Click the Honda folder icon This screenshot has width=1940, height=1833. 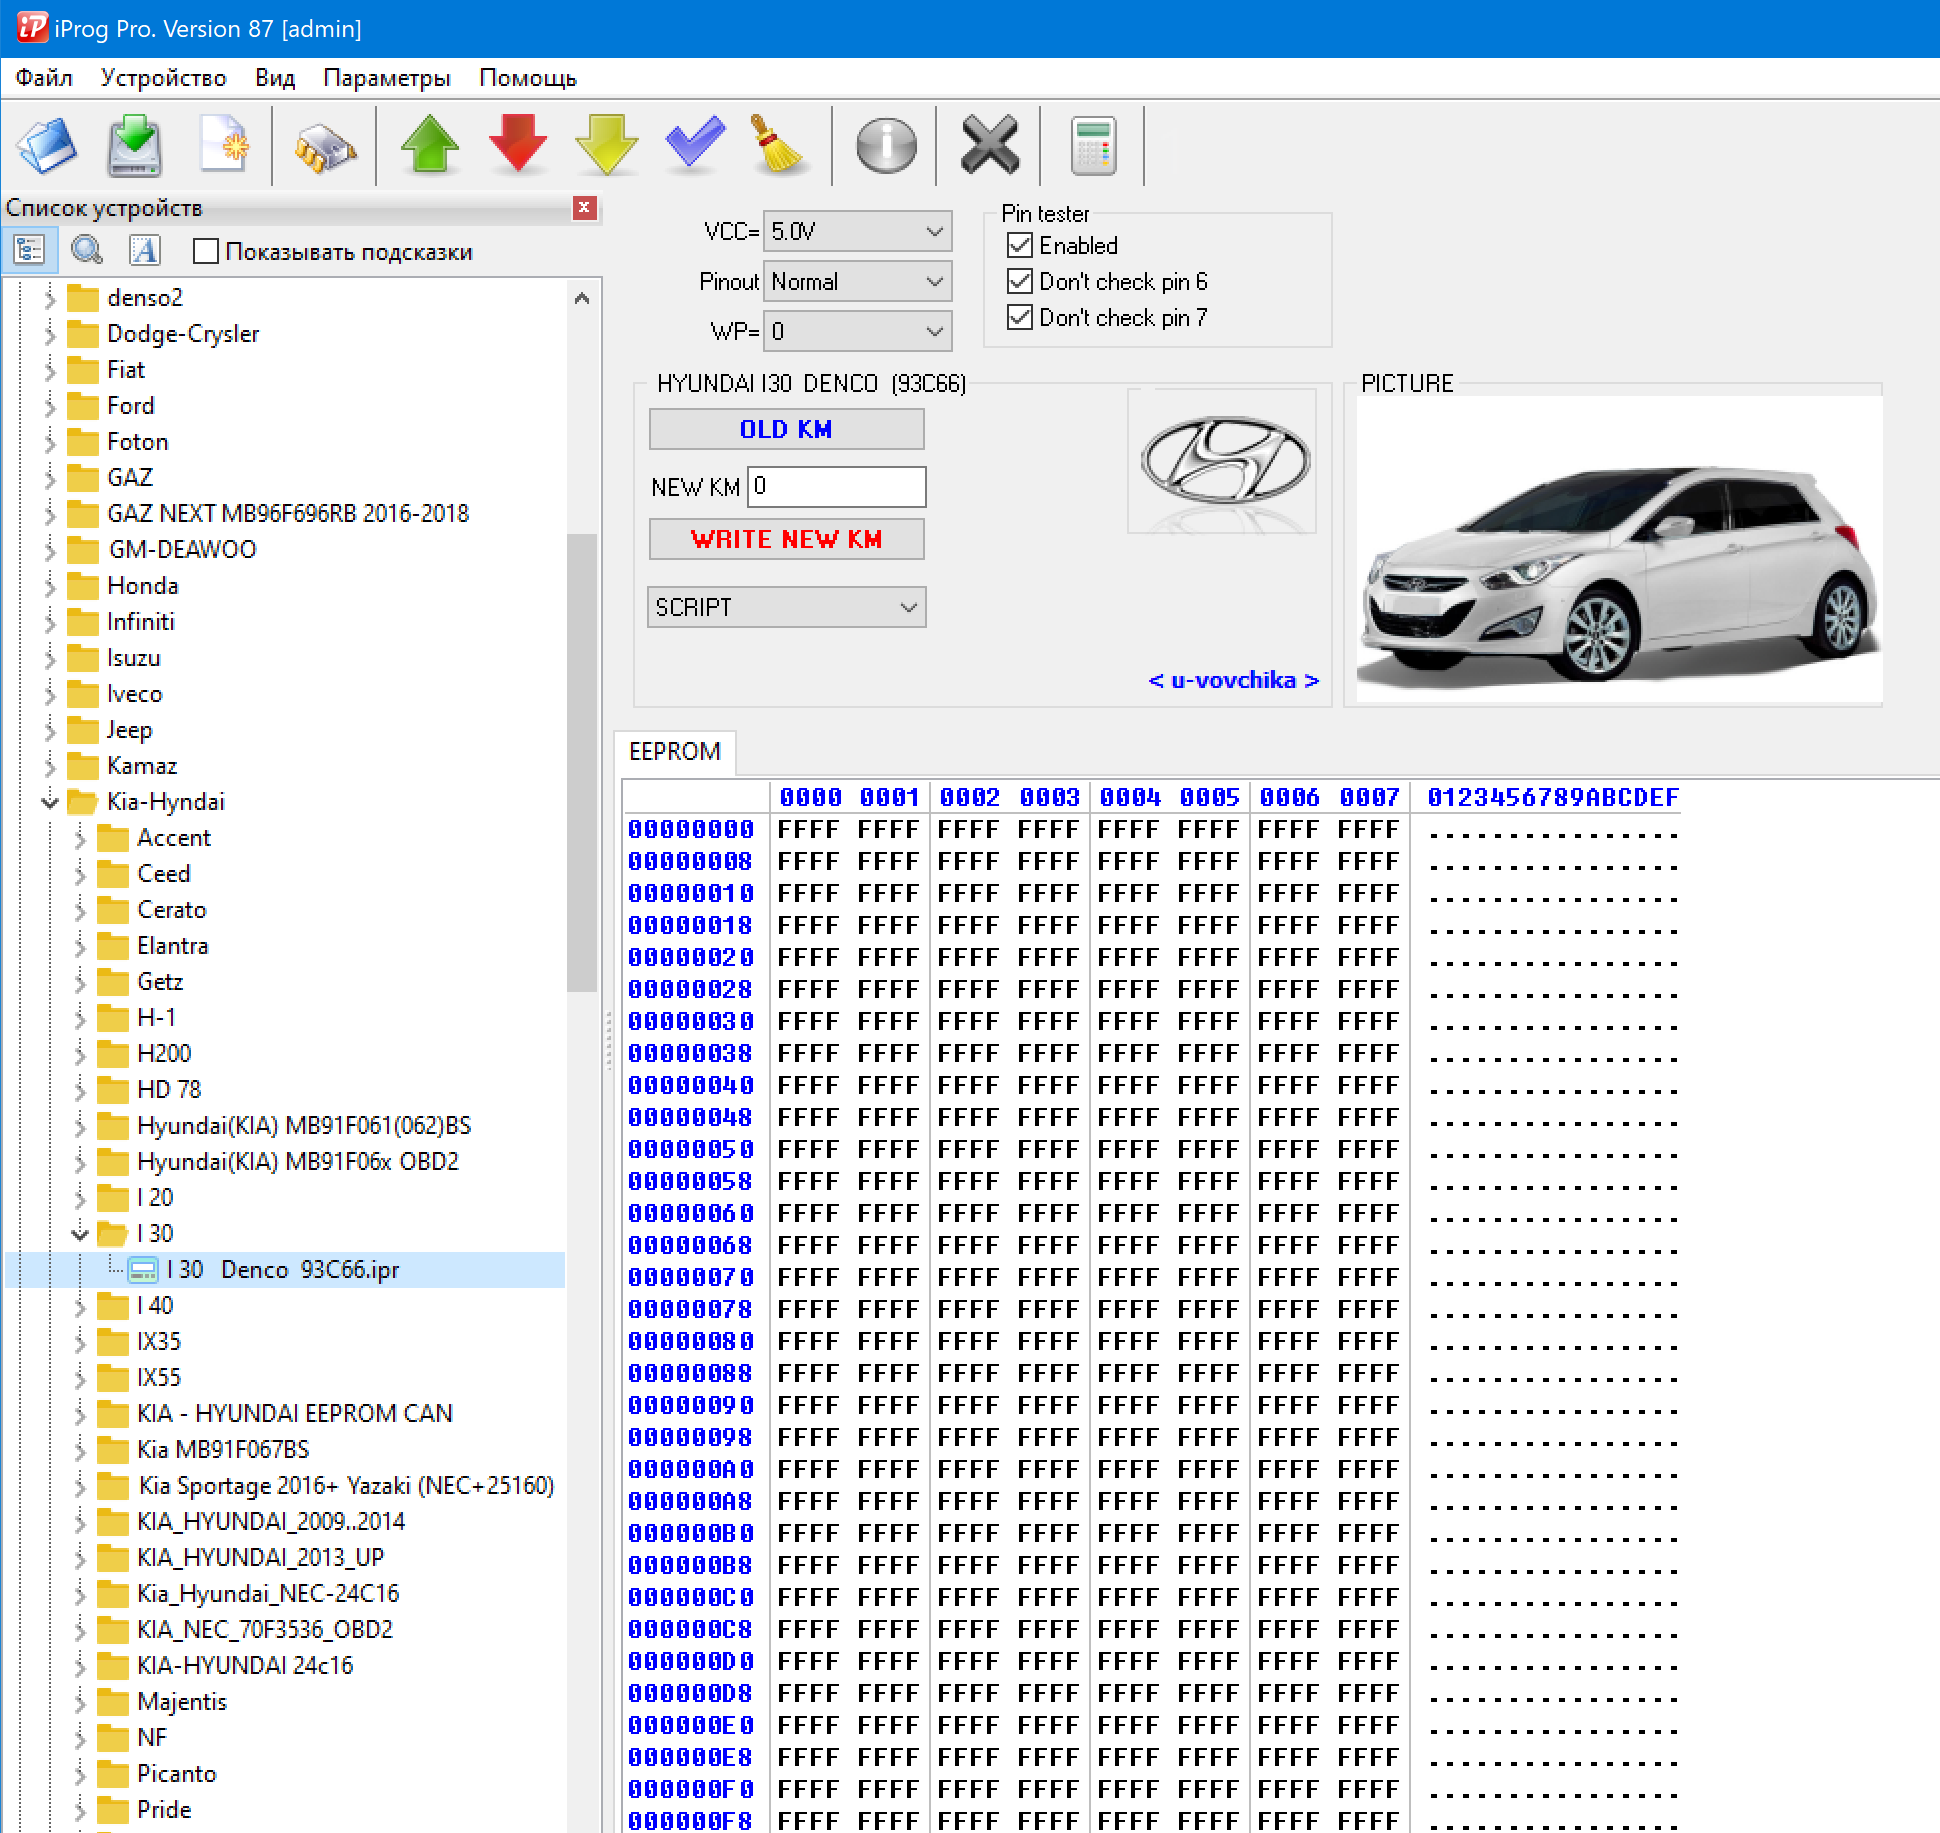(83, 585)
